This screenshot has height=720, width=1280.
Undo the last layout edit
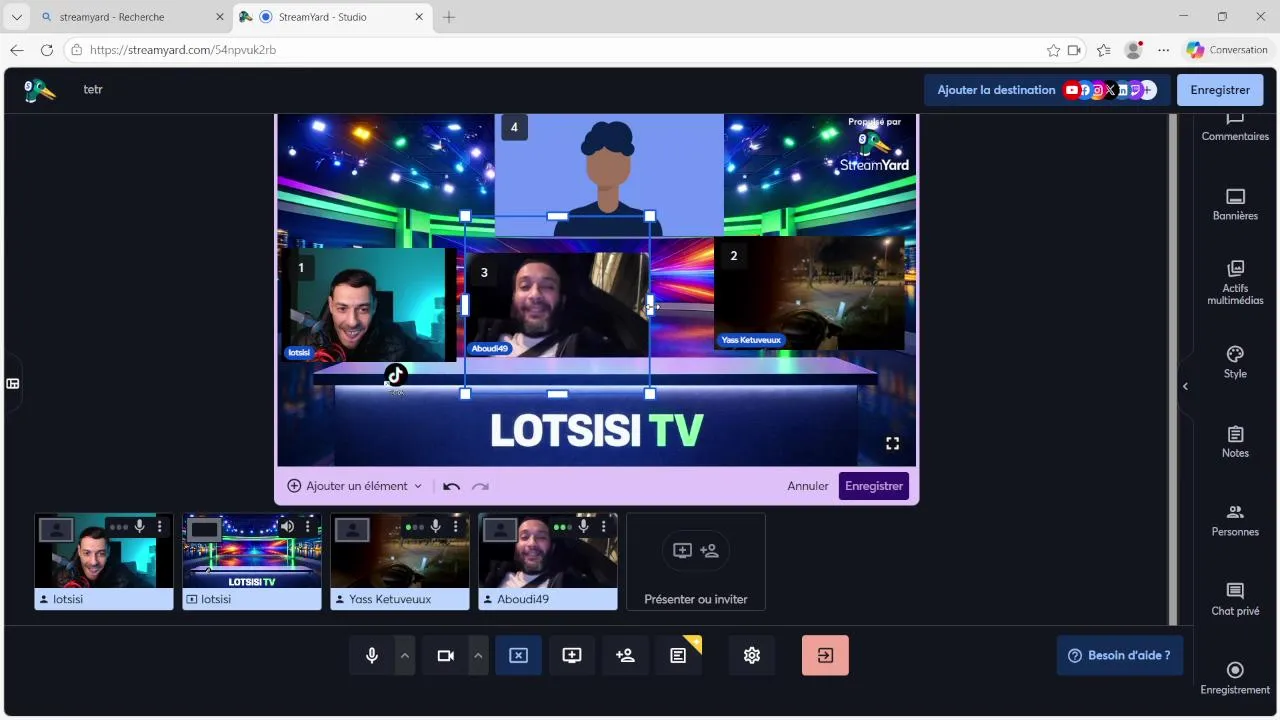tap(451, 486)
